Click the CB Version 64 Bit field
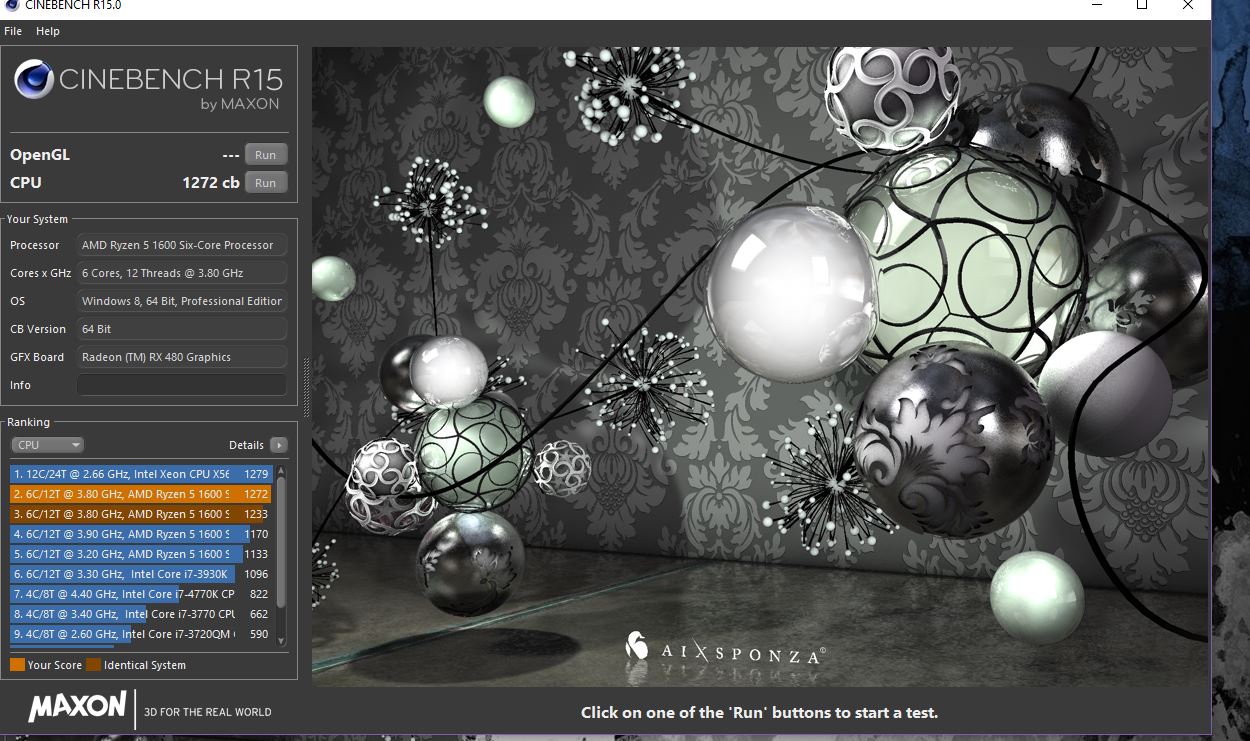 tap(182, 329)
